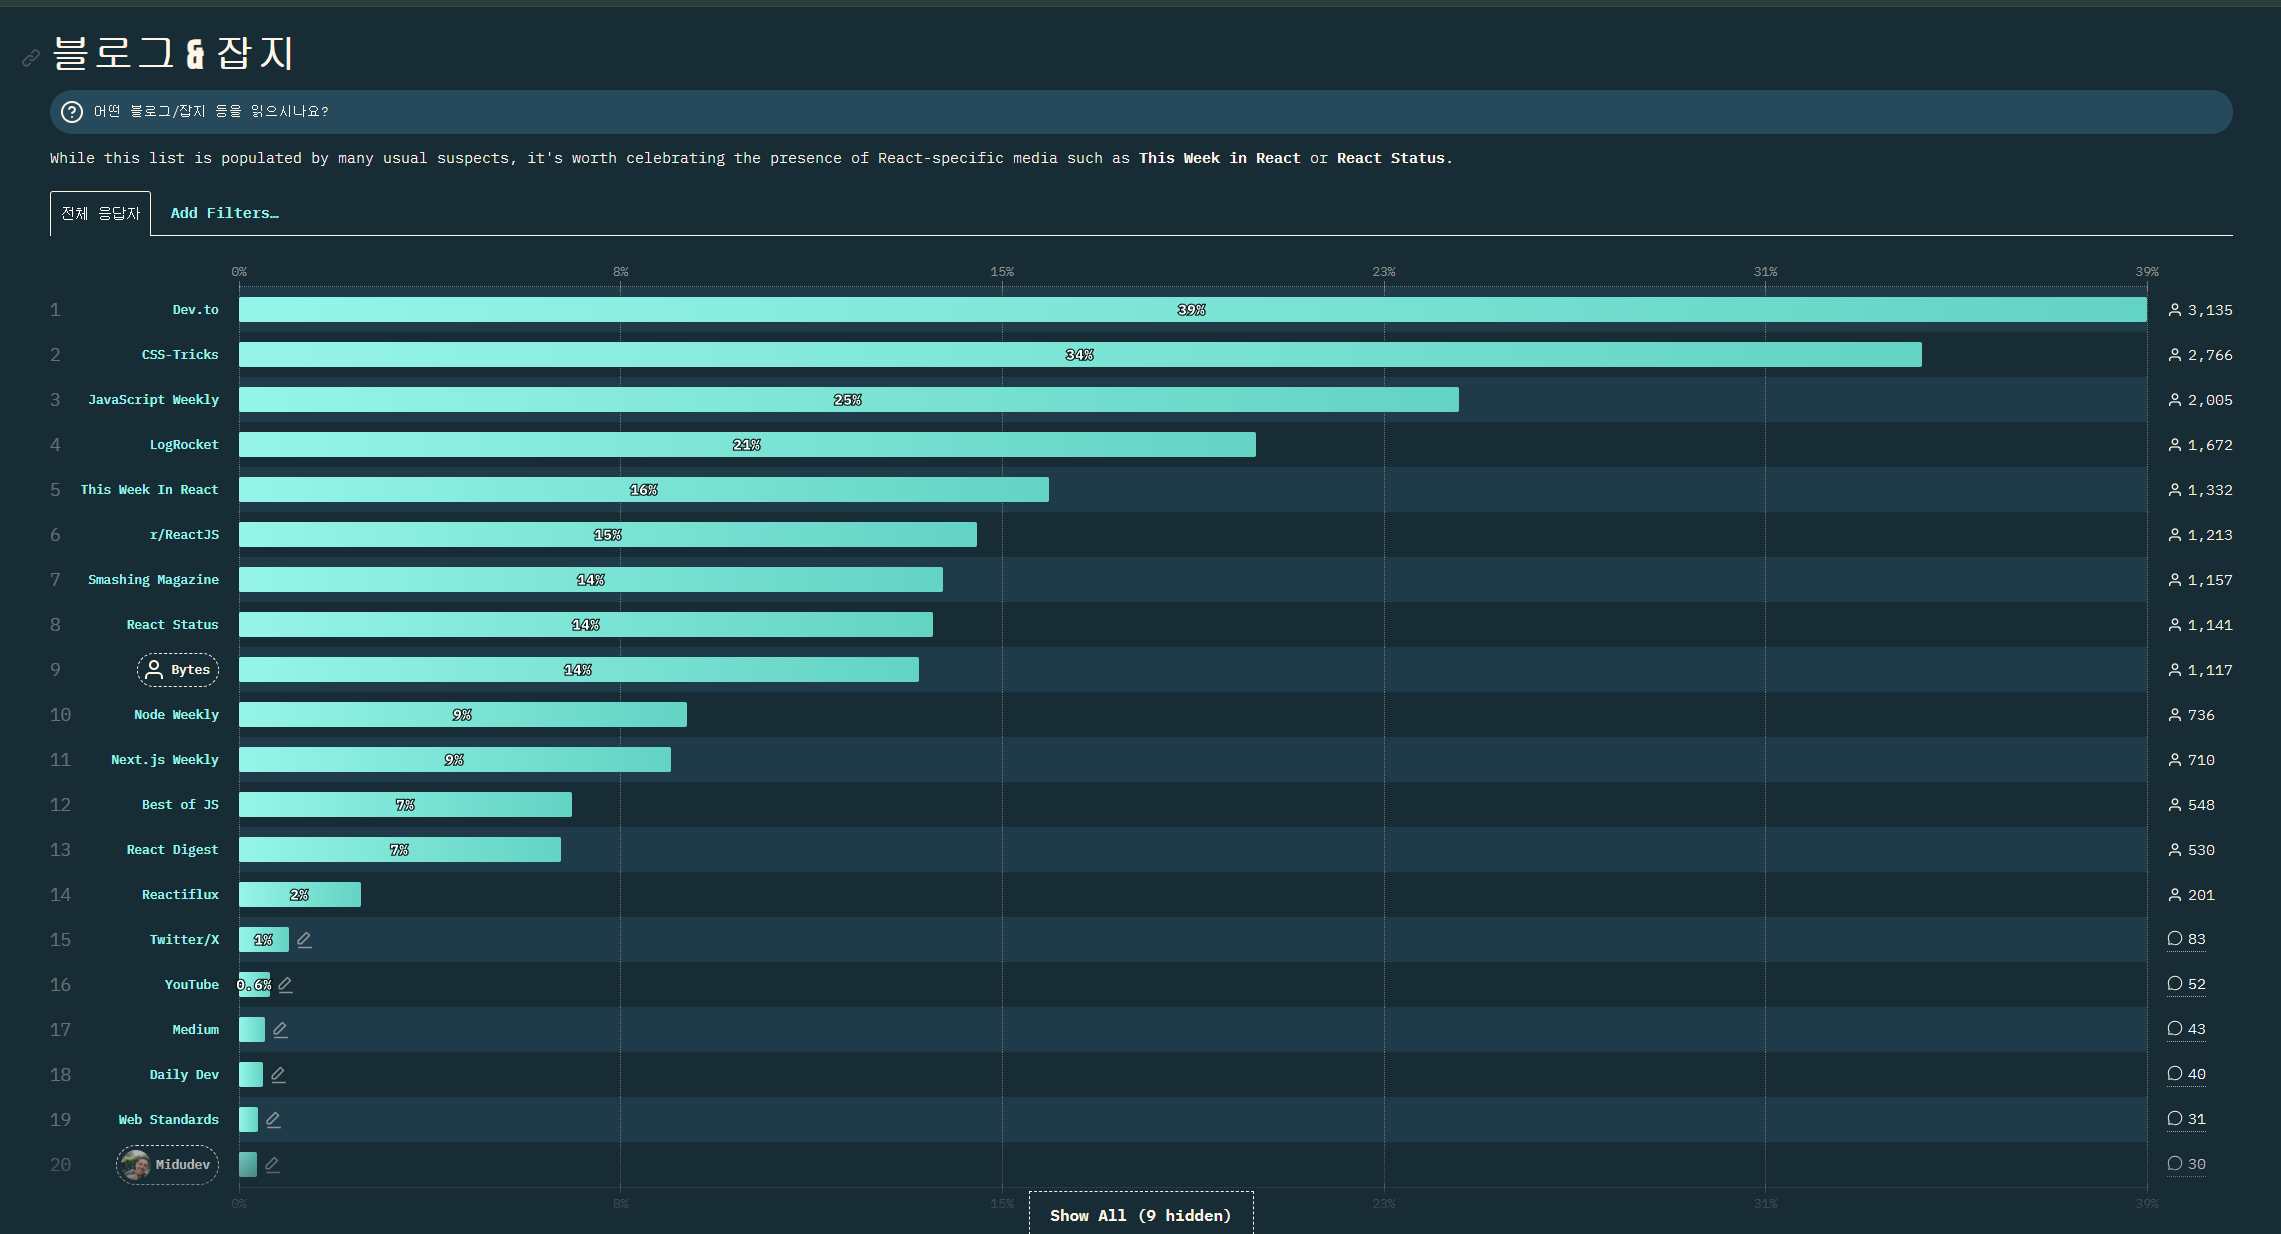2281x1234 pixels.
Task: Click the 39% Dev.to bar
Action: click(1192, 310)
